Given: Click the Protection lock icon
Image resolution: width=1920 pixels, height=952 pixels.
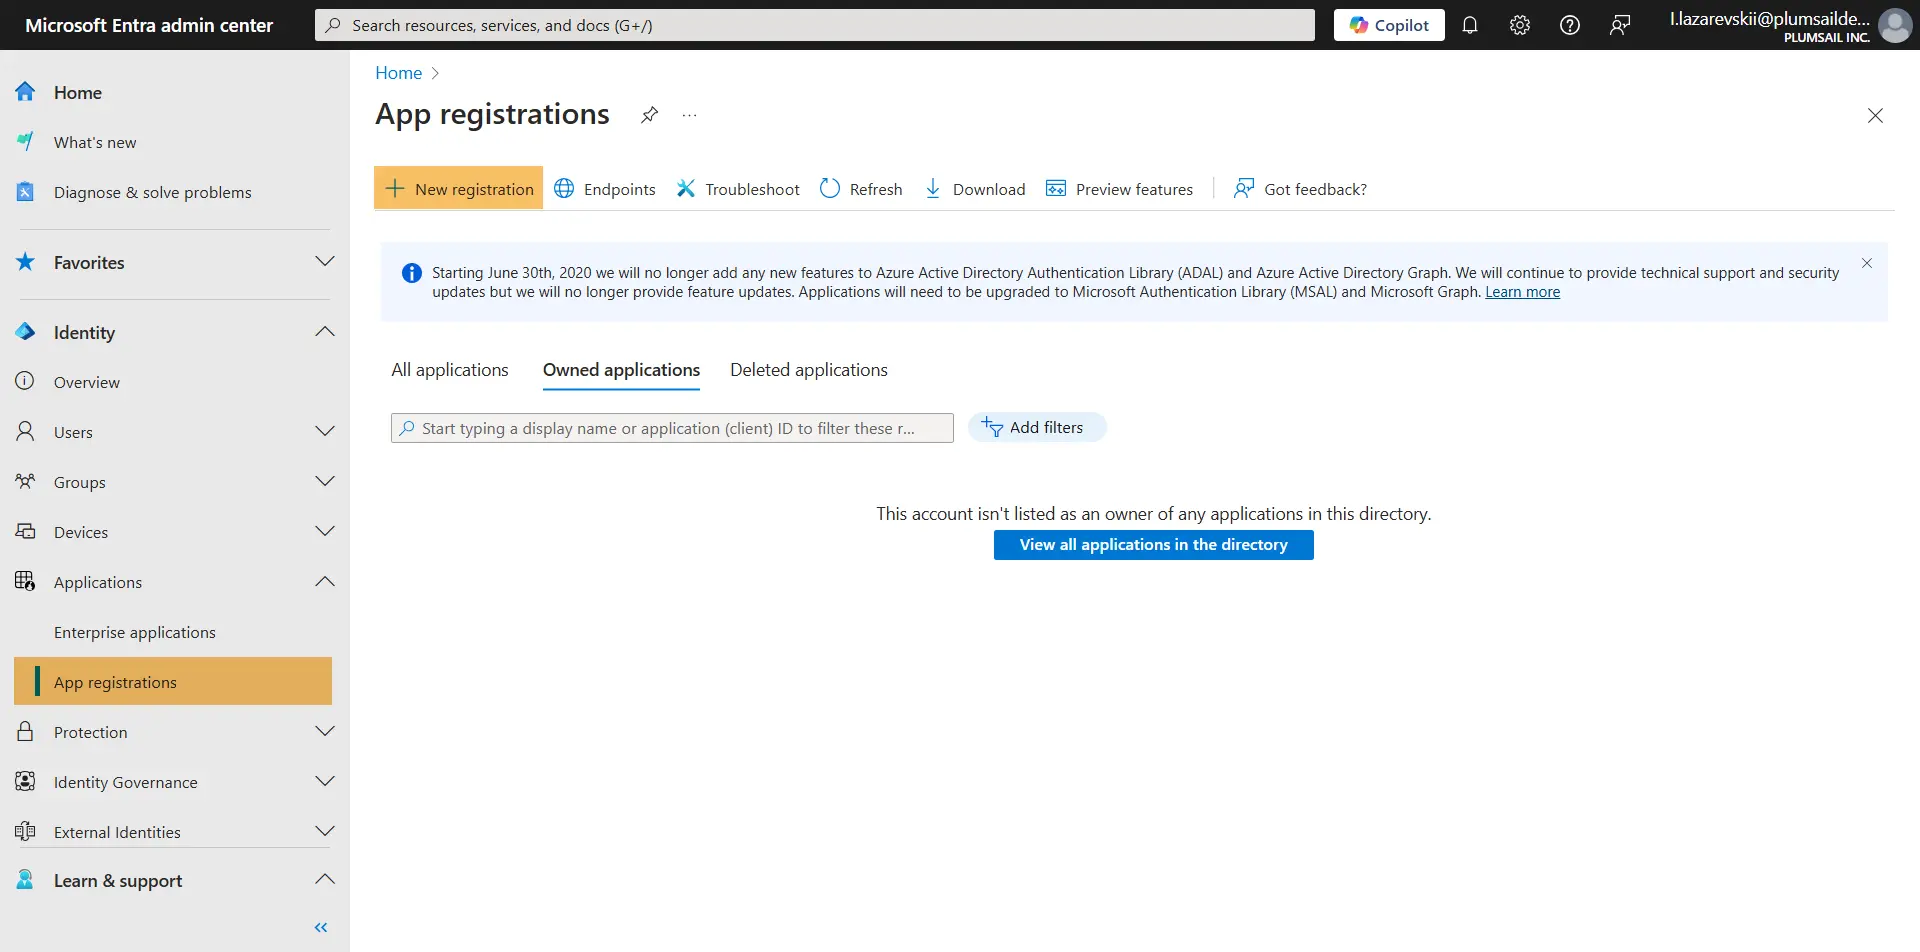Looking at the screenshot, I should coord(25,731).
